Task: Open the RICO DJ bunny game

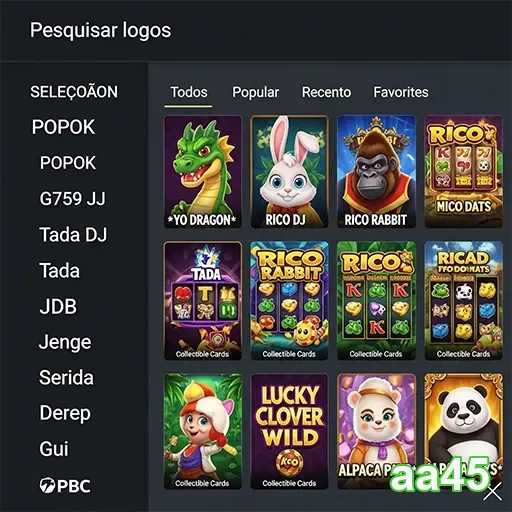Action: click(289, 172)
